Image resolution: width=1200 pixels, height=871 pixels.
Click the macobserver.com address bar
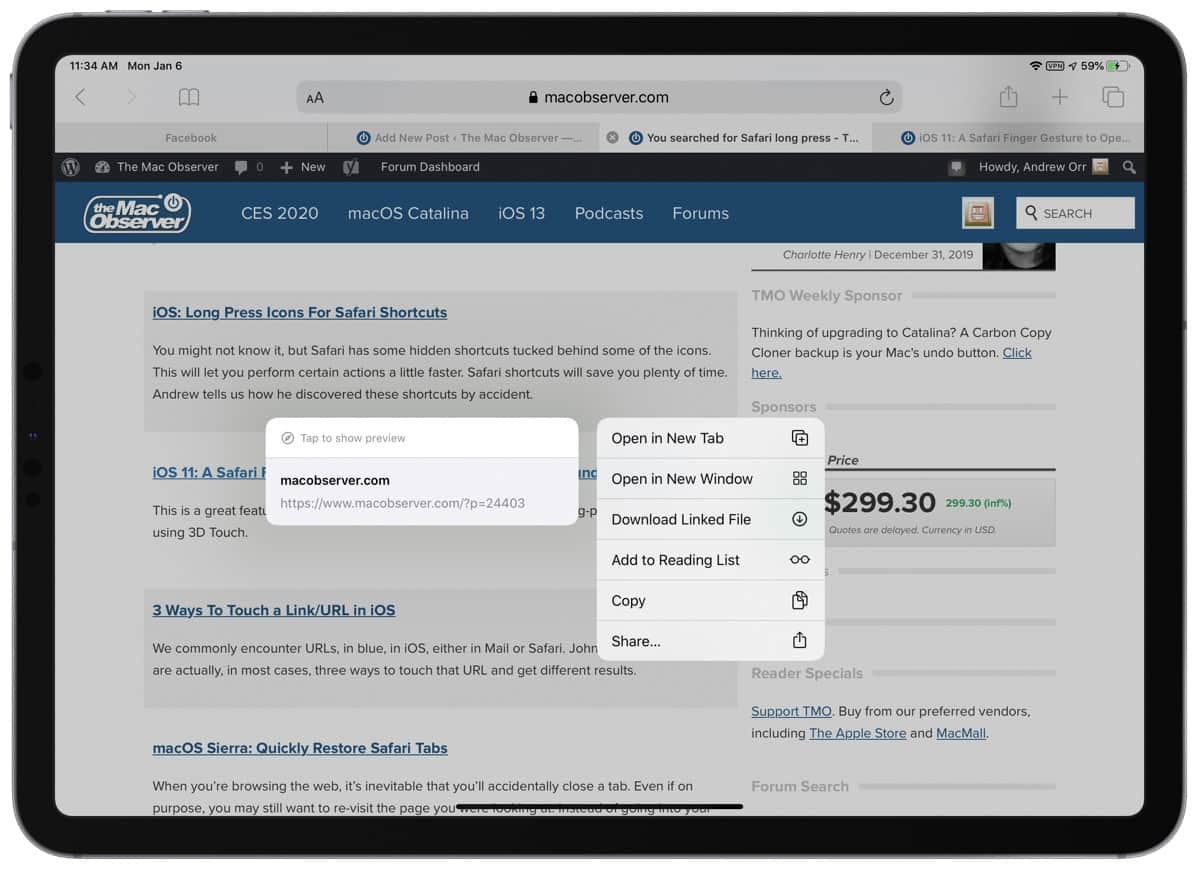(x=599, y=97)
